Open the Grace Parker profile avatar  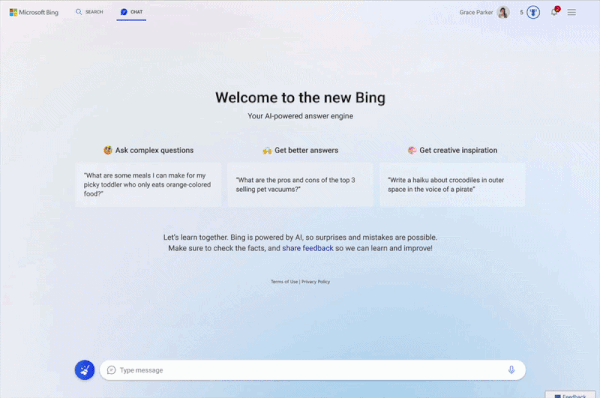click(503, 12)
